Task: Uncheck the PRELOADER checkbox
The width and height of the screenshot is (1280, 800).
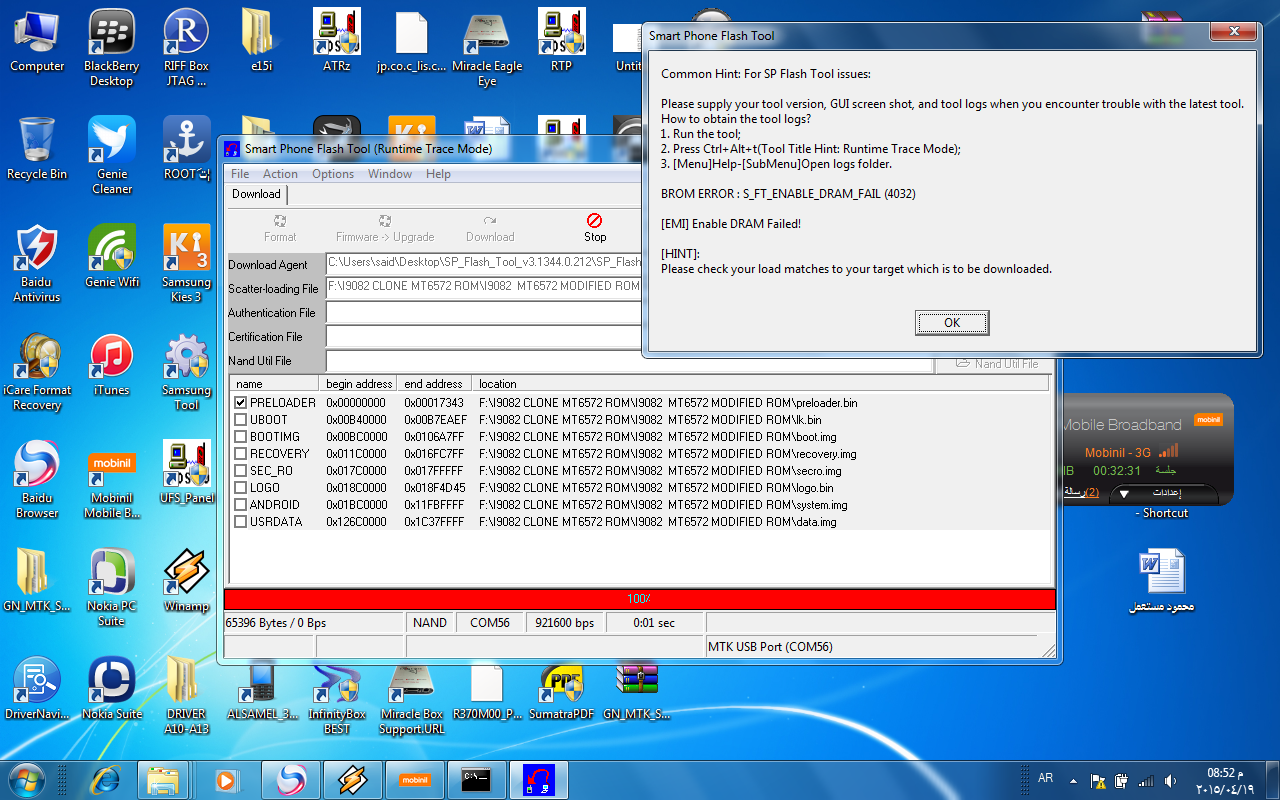Action: [241, 403]
